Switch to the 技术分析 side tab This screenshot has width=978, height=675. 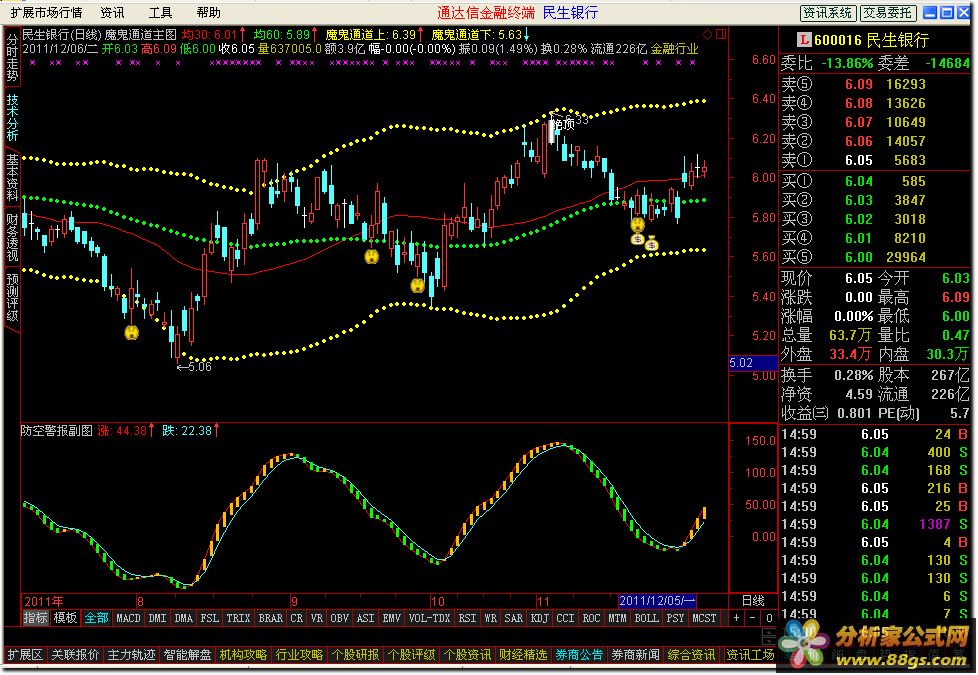click(x=12, y=118)
